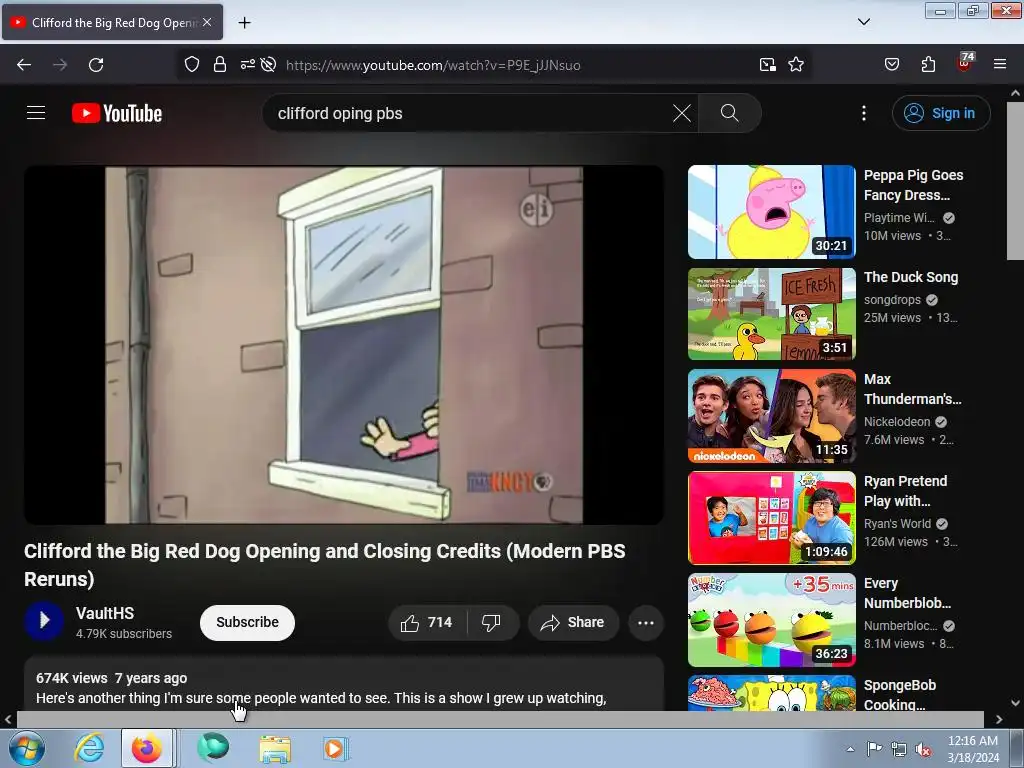List all tabs dropdown arrow
This screenshot has height=768, width=1024.
864,22
